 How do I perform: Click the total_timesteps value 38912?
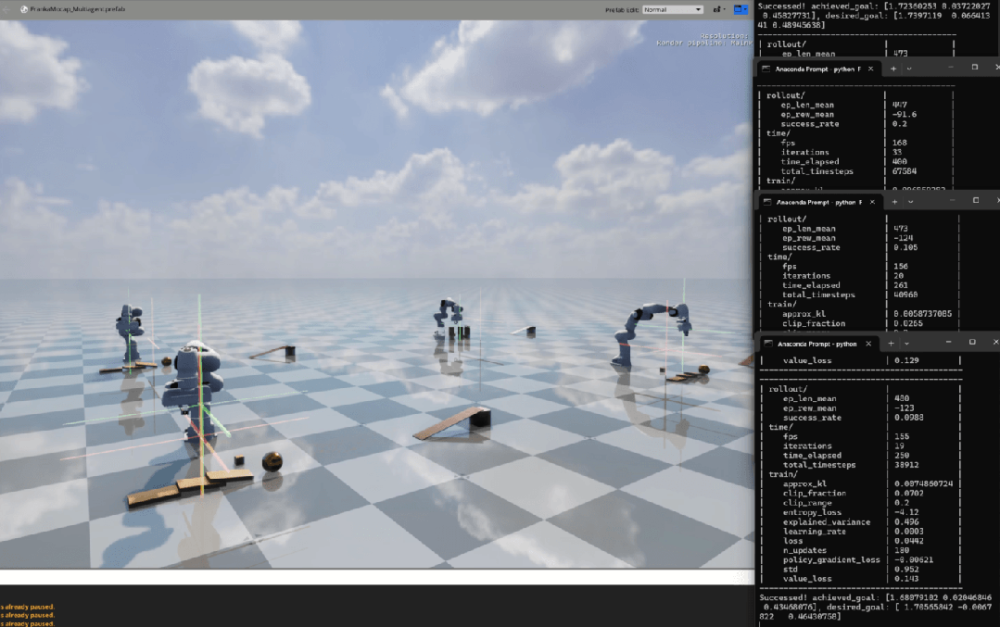pos(906,465)
